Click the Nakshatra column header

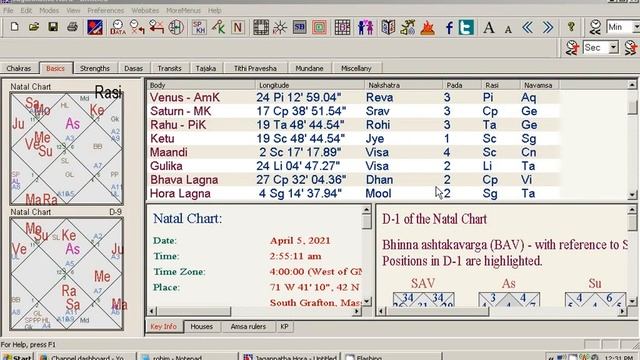[403, 85]
